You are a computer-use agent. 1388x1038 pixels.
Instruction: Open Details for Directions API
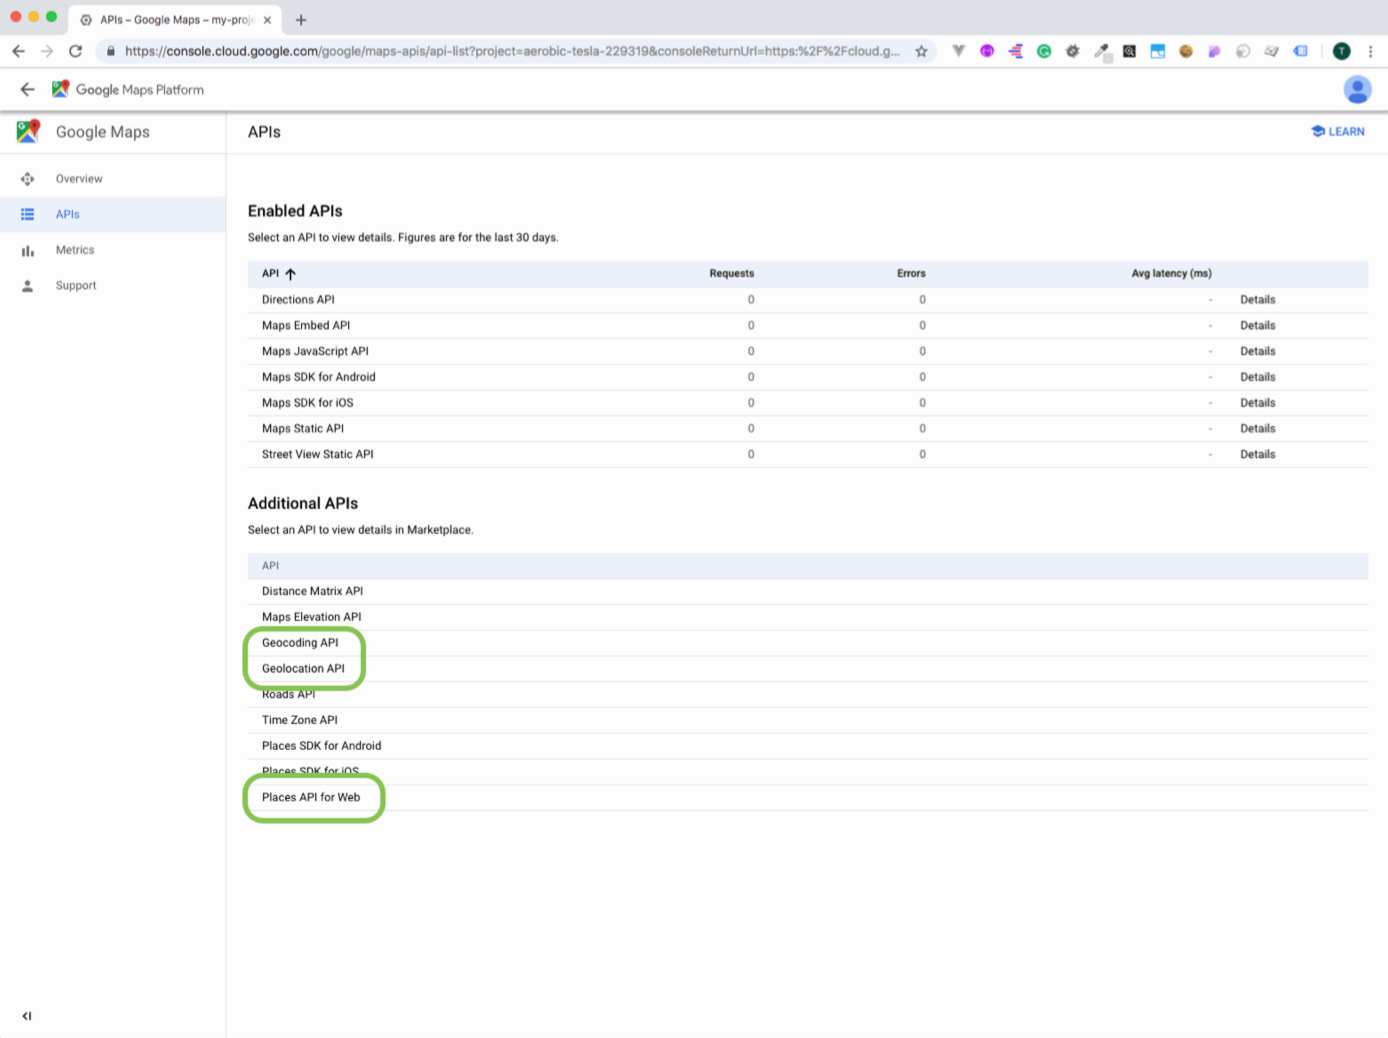(1257, 299)
